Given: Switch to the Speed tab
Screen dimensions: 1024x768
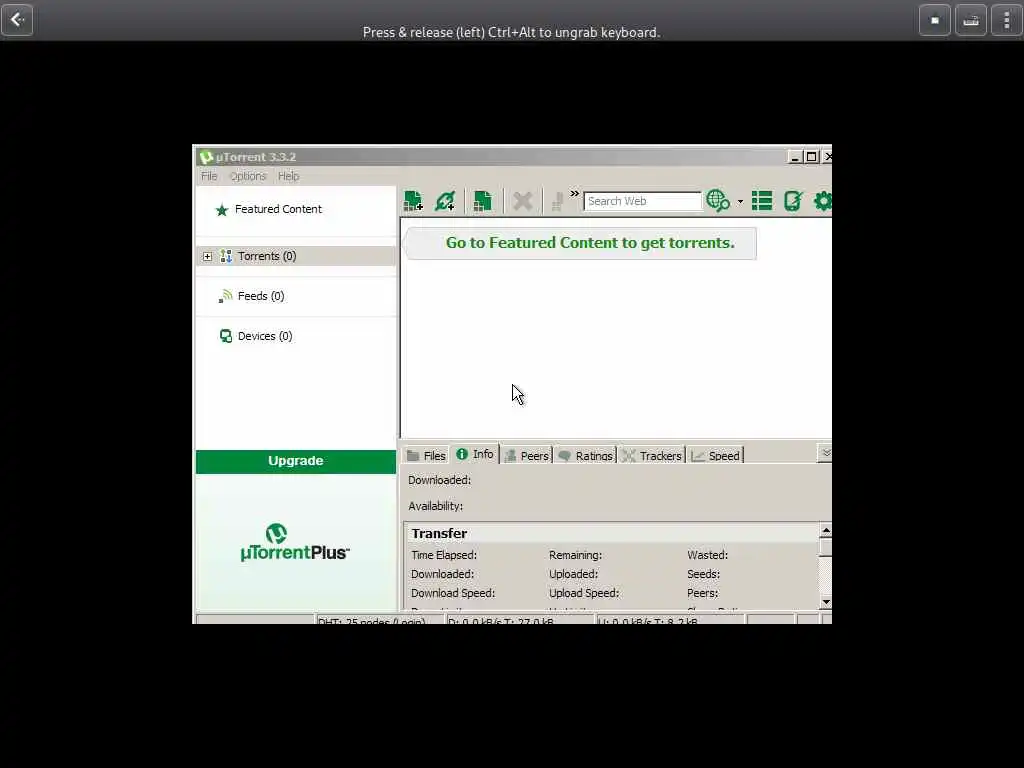Looking at the screenshot, I should [x=716, y=455].
